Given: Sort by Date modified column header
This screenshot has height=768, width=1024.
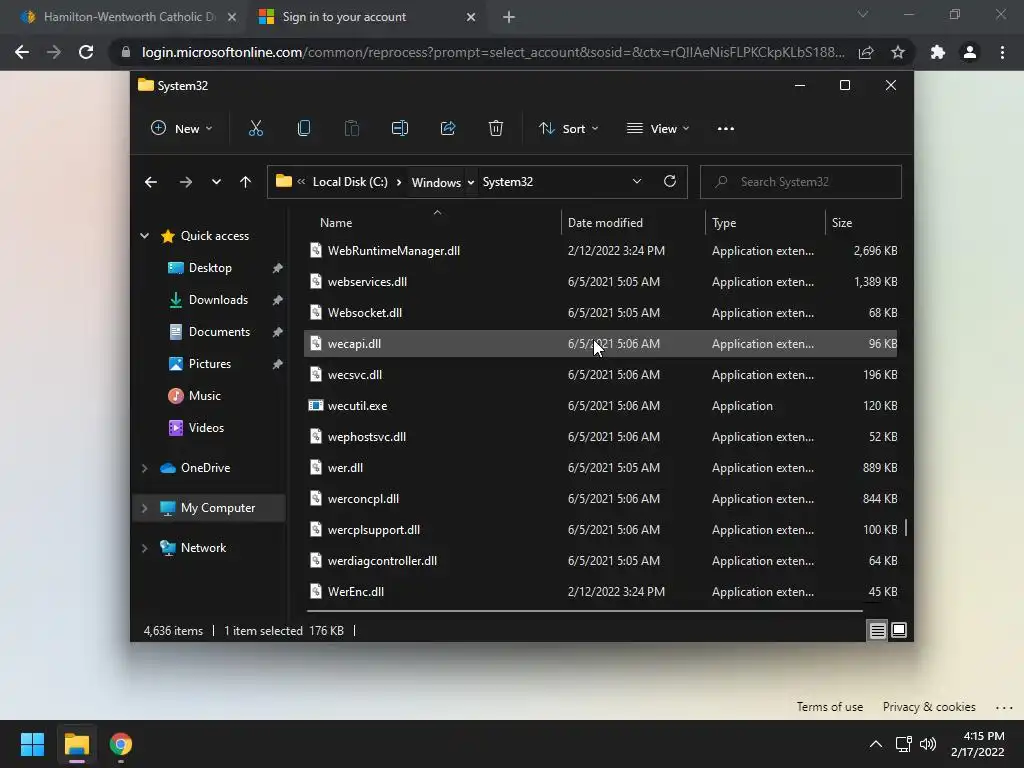Looking at the screenshot, I should click(605, 223).
